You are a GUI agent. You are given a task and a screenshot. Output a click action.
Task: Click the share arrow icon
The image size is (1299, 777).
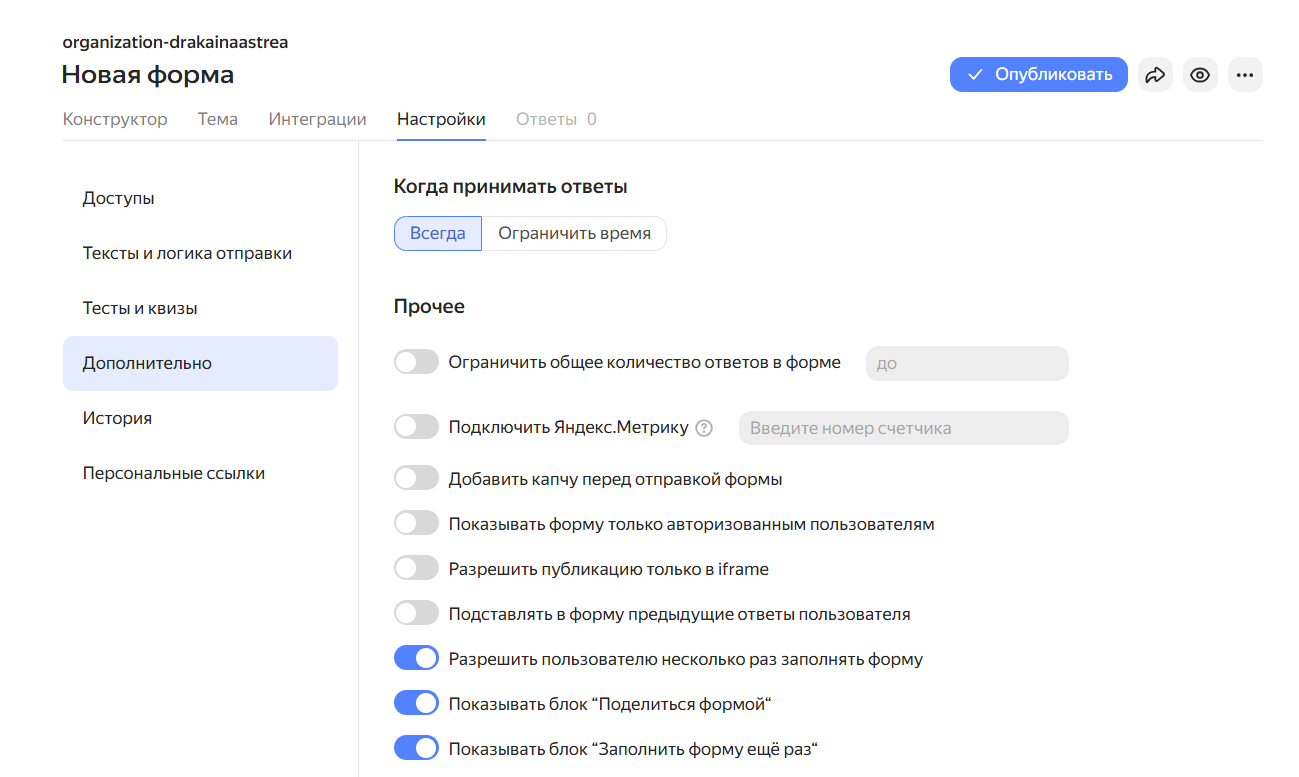(1155, 75)
